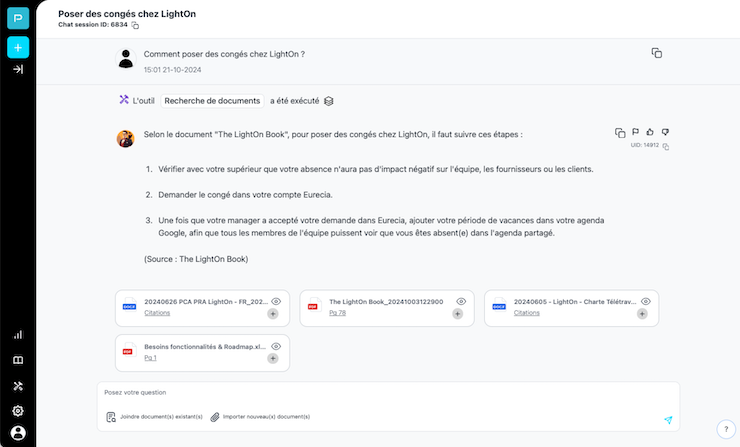
Task: Expand the sidebar with the arrow icon
Action: 18,69
